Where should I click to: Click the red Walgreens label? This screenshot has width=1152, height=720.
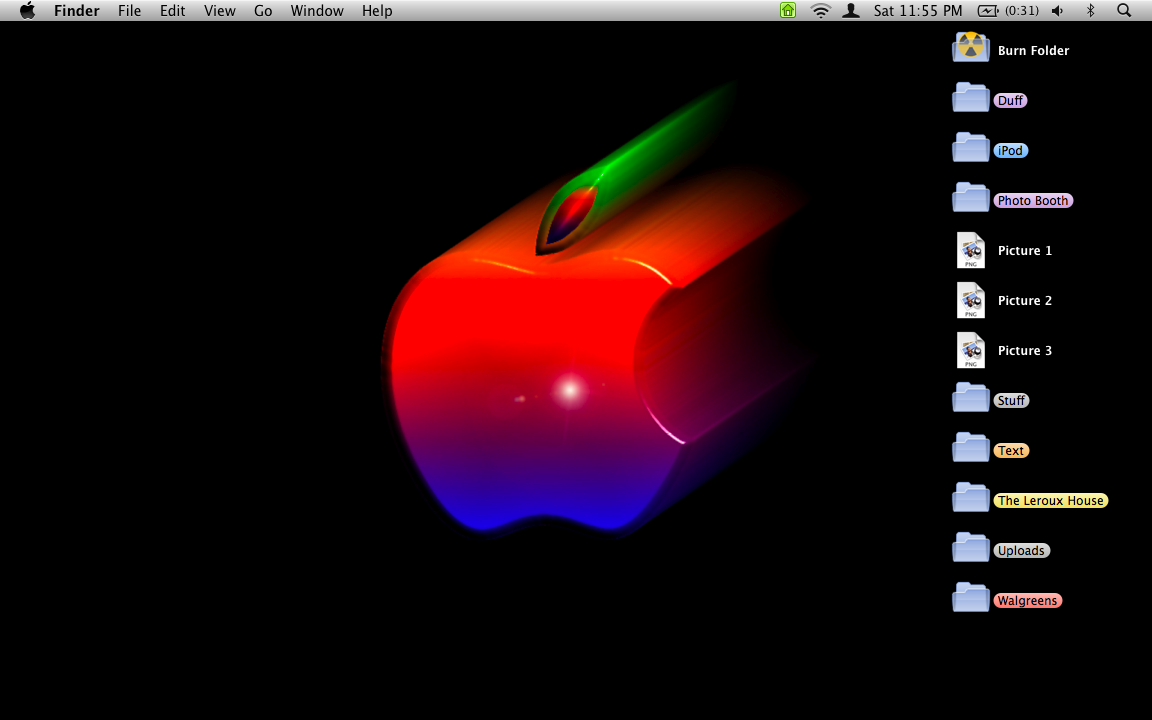coord(1027,600)
